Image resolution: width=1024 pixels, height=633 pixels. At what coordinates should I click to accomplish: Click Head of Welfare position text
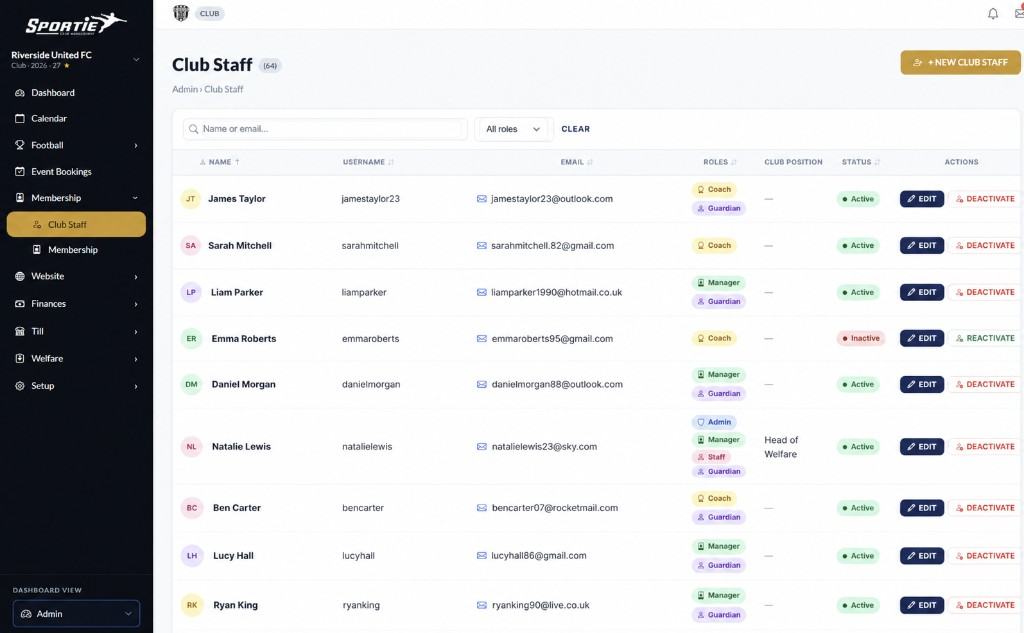coord(781,447)
